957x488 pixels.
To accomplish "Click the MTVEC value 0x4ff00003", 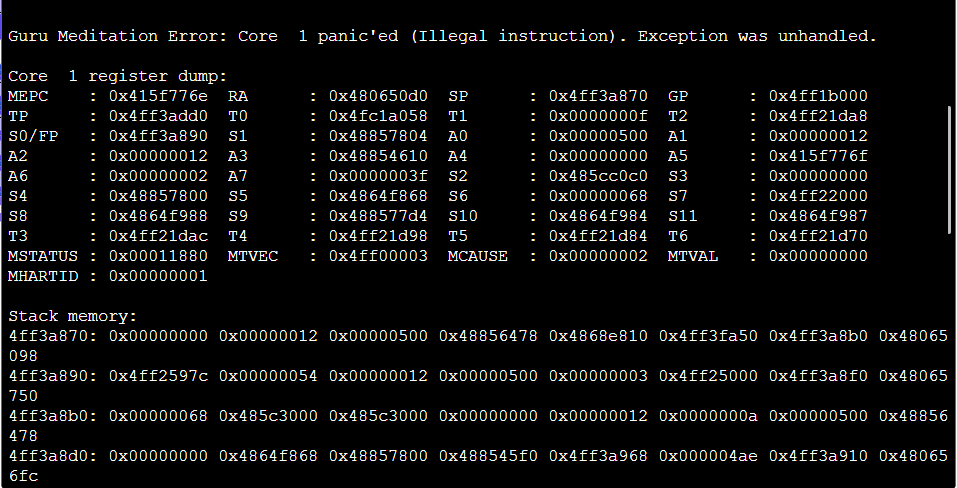I will pyautogui.click(x=378, y=257).
